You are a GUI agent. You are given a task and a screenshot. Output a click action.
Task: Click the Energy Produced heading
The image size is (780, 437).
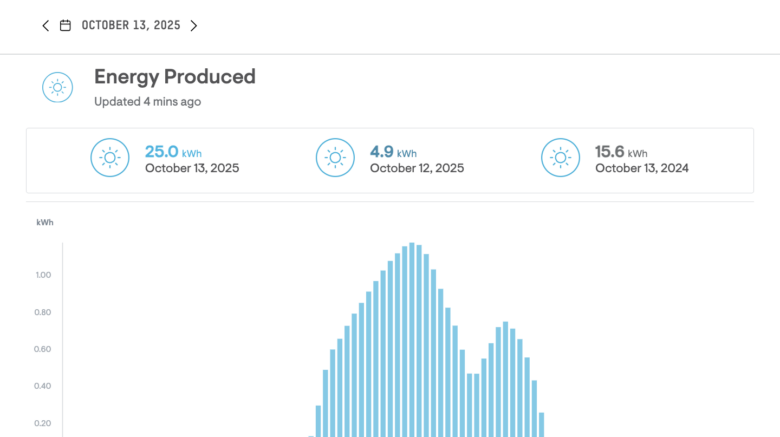point(175,76)
